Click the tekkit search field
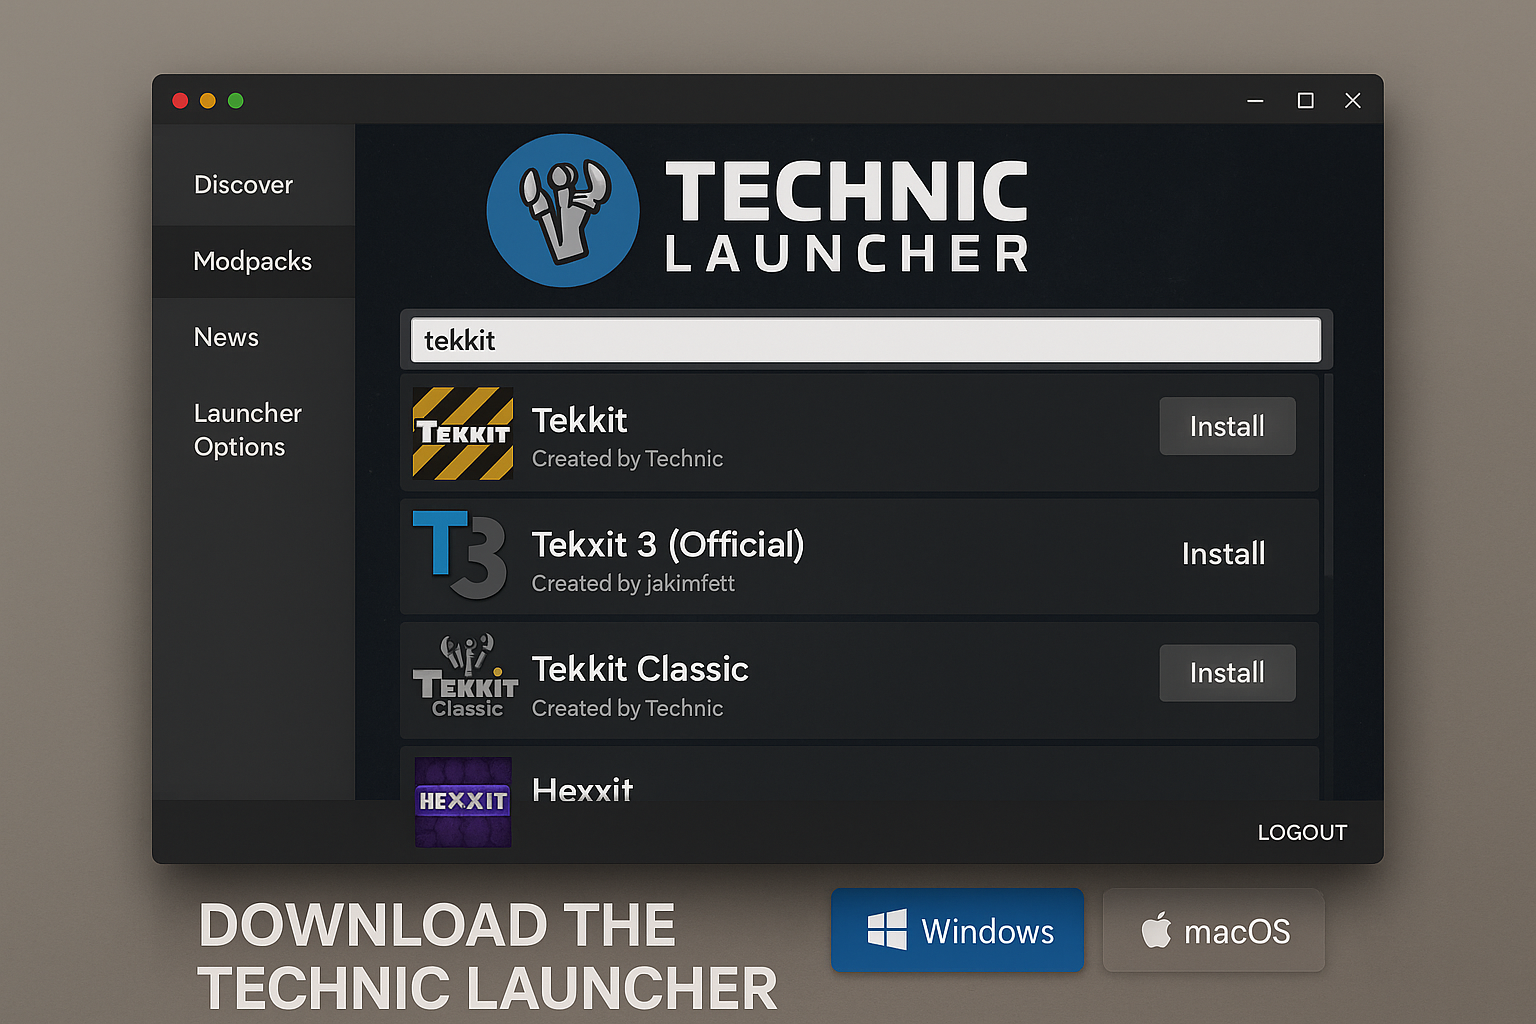 pos(866,340)
